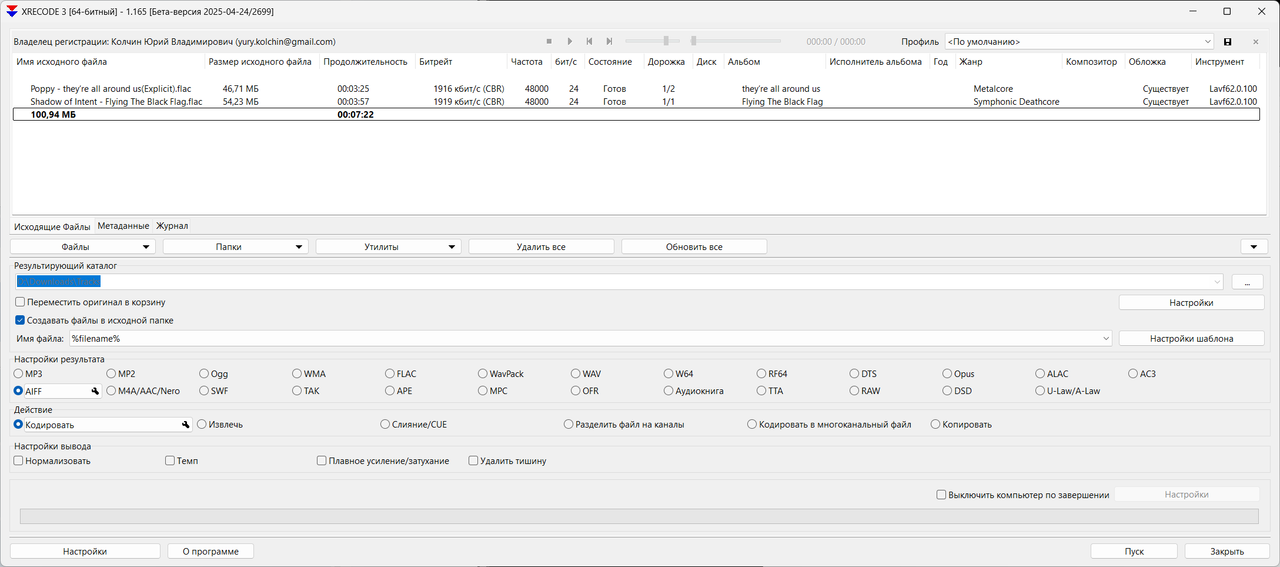Select the DSD output format
1280x567 pixels.
(946, 391)
